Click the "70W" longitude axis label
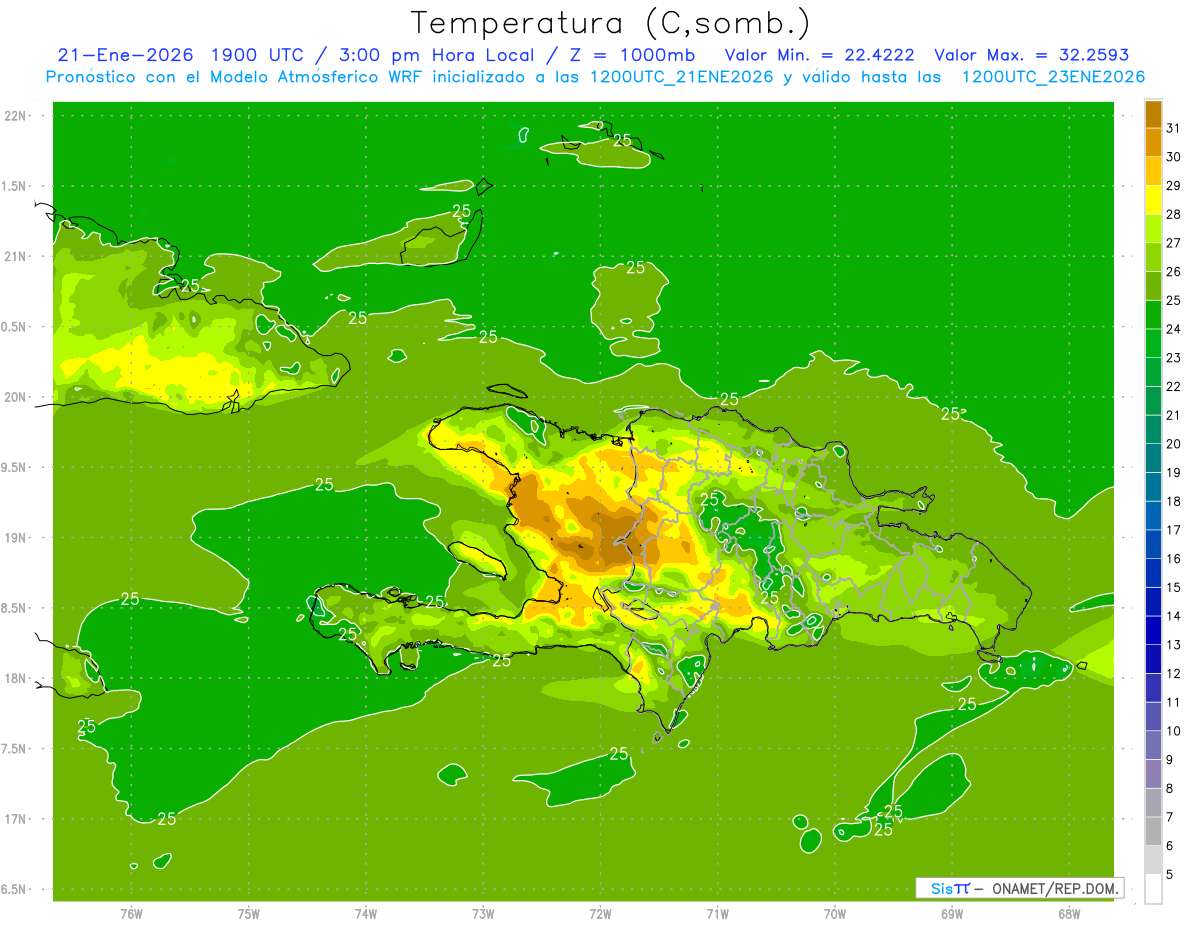This screenshot has width=1200, height=927. (835, 913)
